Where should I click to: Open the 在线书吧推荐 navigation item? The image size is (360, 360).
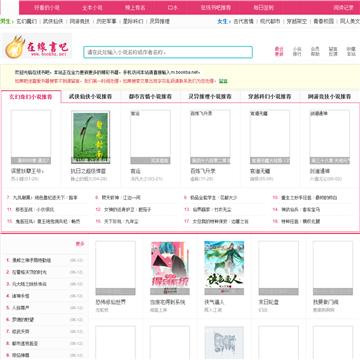215,7
